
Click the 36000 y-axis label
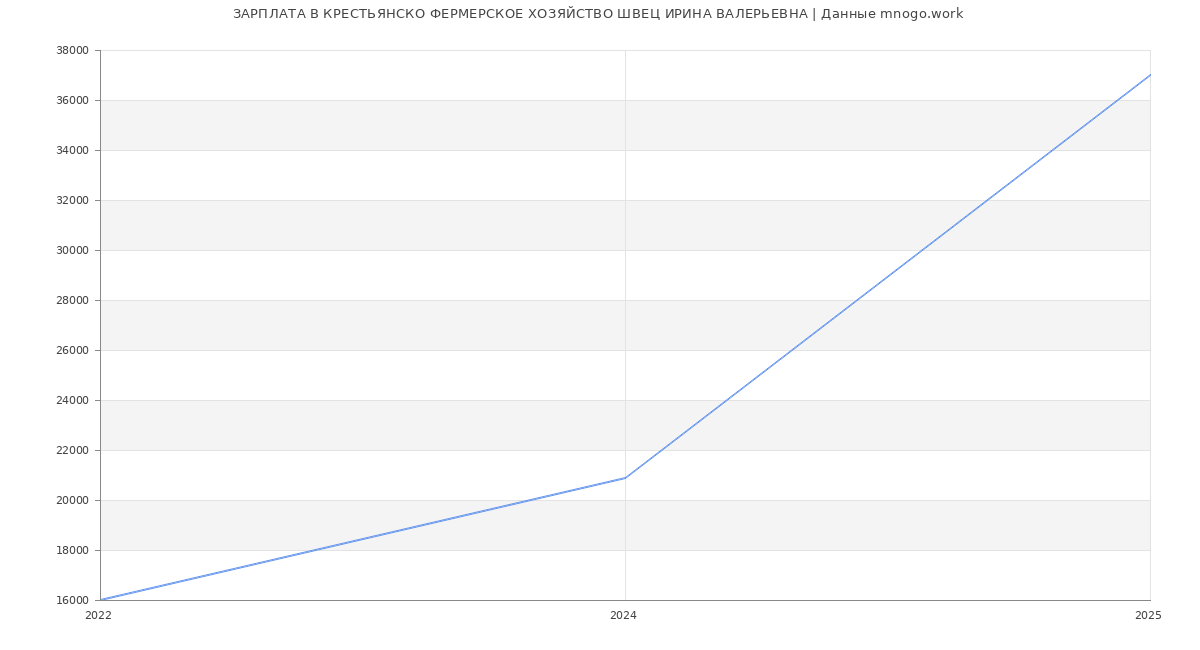coord(72,100)
